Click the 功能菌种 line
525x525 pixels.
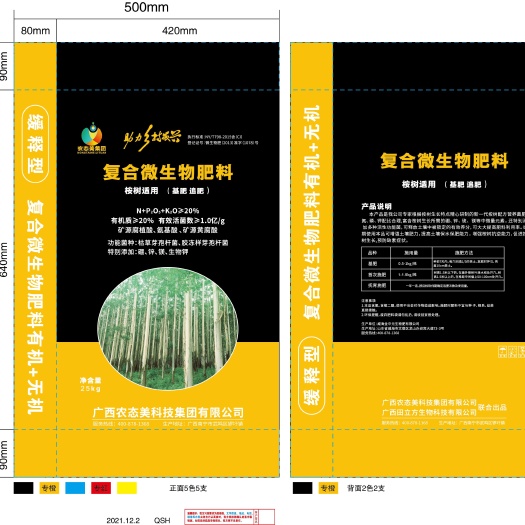tap(168, 243)
